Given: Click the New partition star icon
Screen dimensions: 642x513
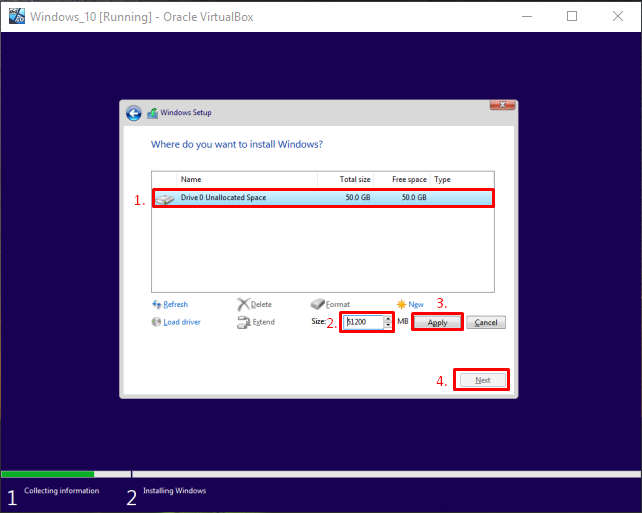Looking at the screenshot, I should [x=402, y=304].
